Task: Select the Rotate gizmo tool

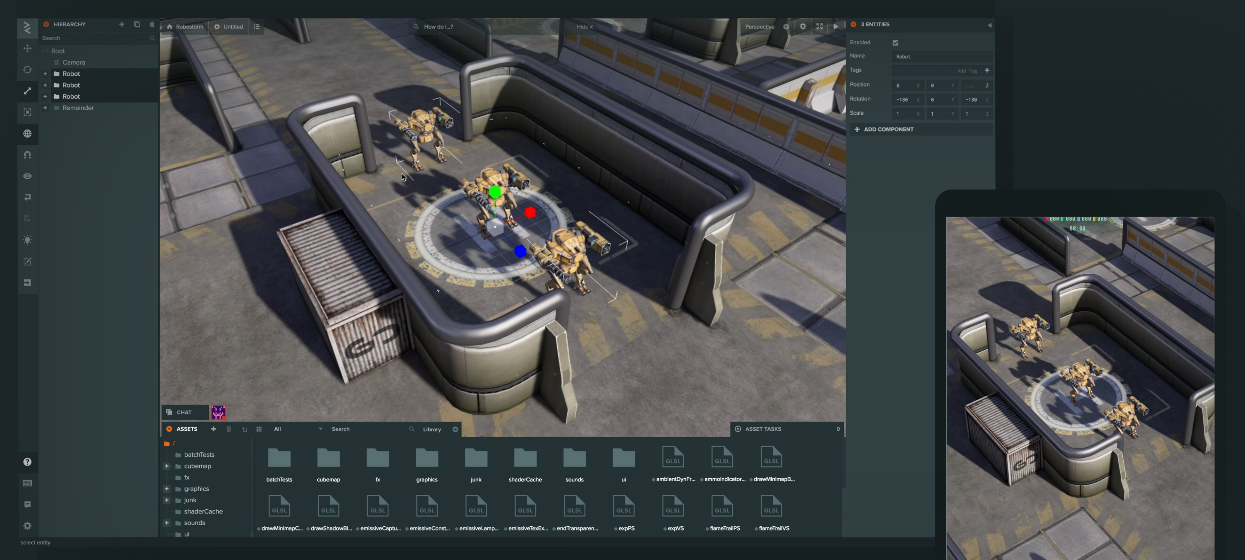Action: pos(27,69)
